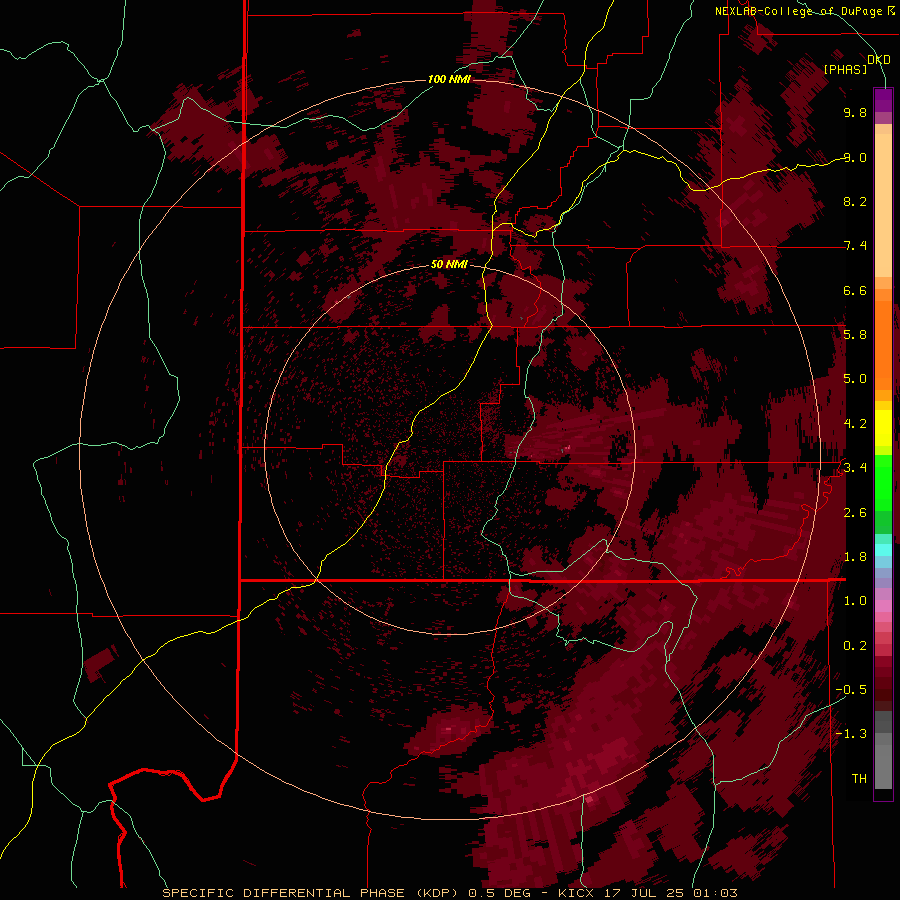Click the 4.2 scale value

coord(855,423)
